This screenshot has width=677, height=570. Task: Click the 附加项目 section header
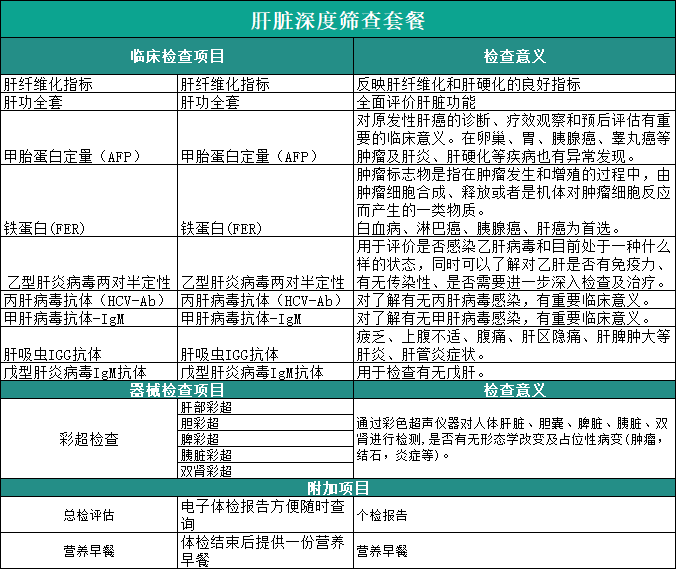pyautogui.click(x=338, y=488)
